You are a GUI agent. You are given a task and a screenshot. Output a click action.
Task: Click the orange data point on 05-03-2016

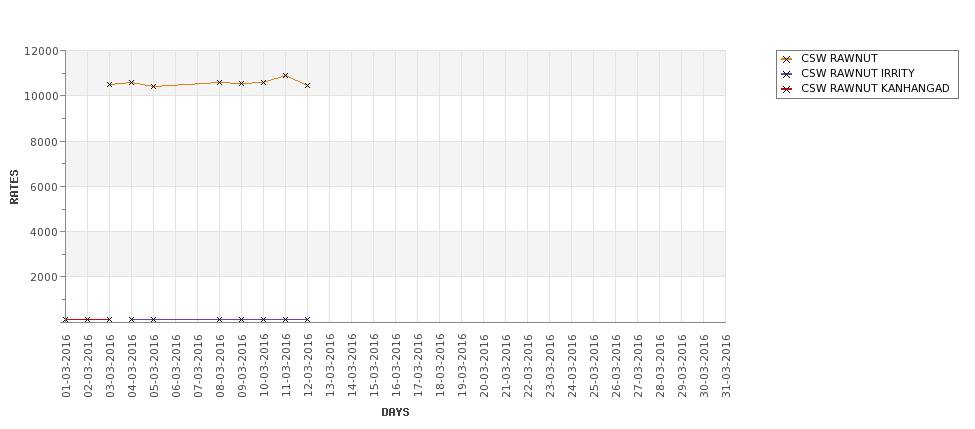(154, 86)
